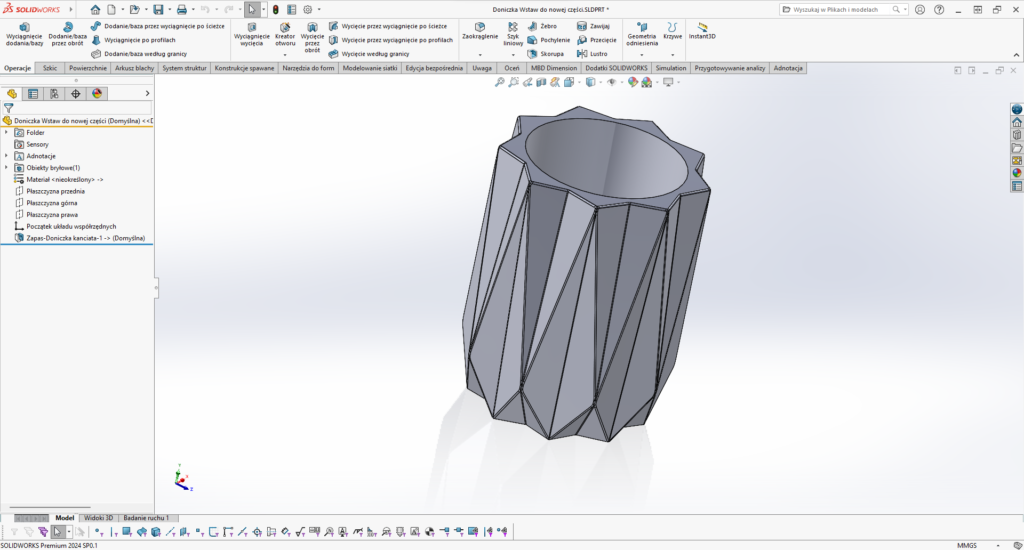
Task: Select the Dodanie/baza przez obrót tool
Action: pyautogui.click(x=68, y=35)
